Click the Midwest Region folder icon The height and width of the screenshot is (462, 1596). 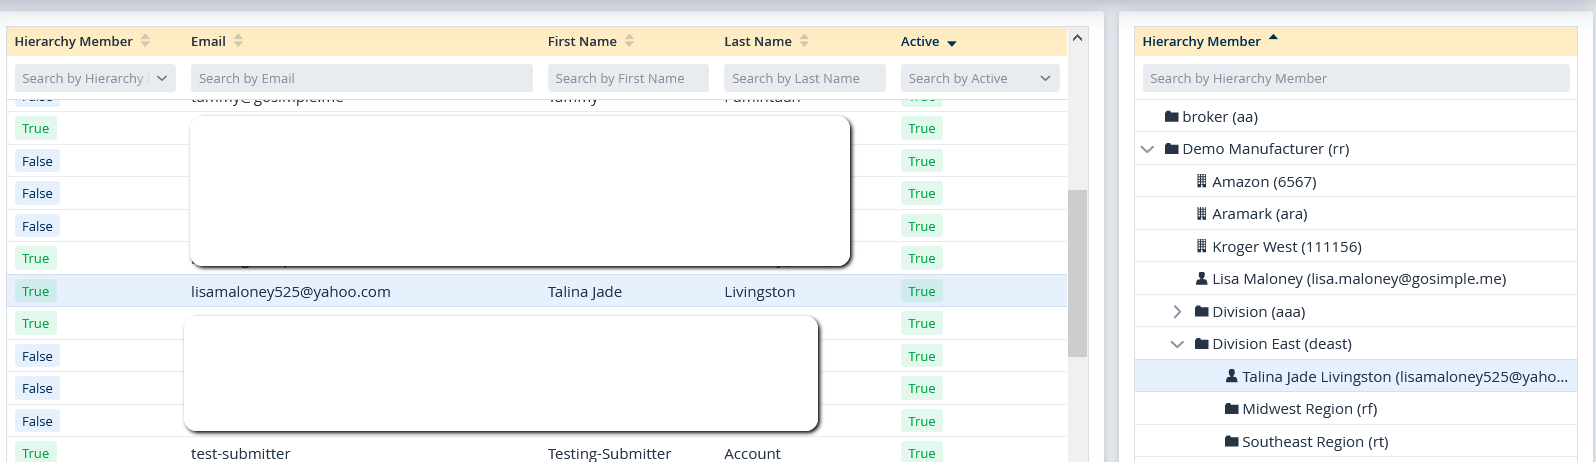click(x=1231, y=409)
